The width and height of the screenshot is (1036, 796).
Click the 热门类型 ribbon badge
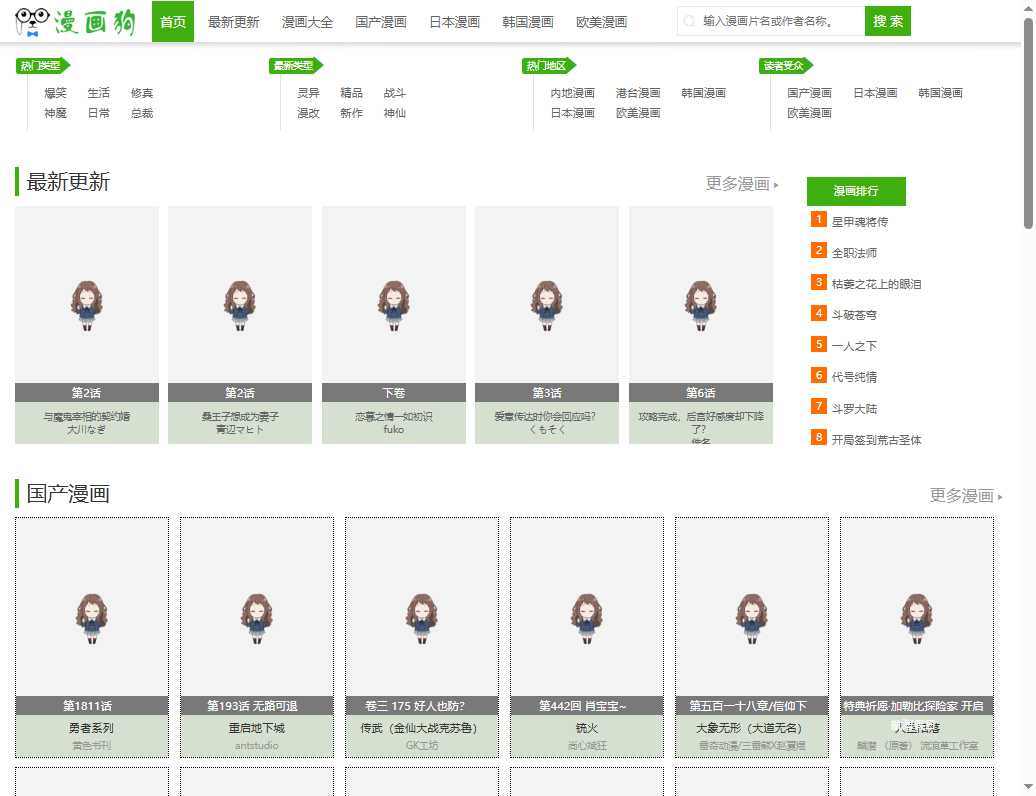pos(42,66)
